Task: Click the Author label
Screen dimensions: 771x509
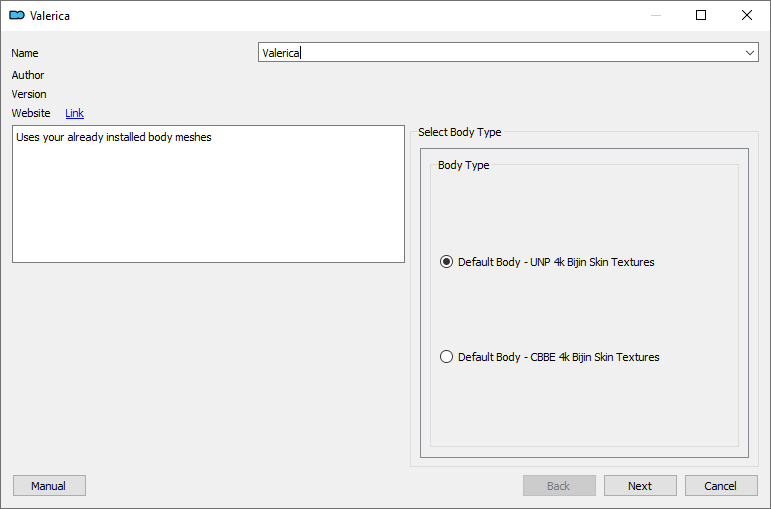Action: click(x=28, y=75)
